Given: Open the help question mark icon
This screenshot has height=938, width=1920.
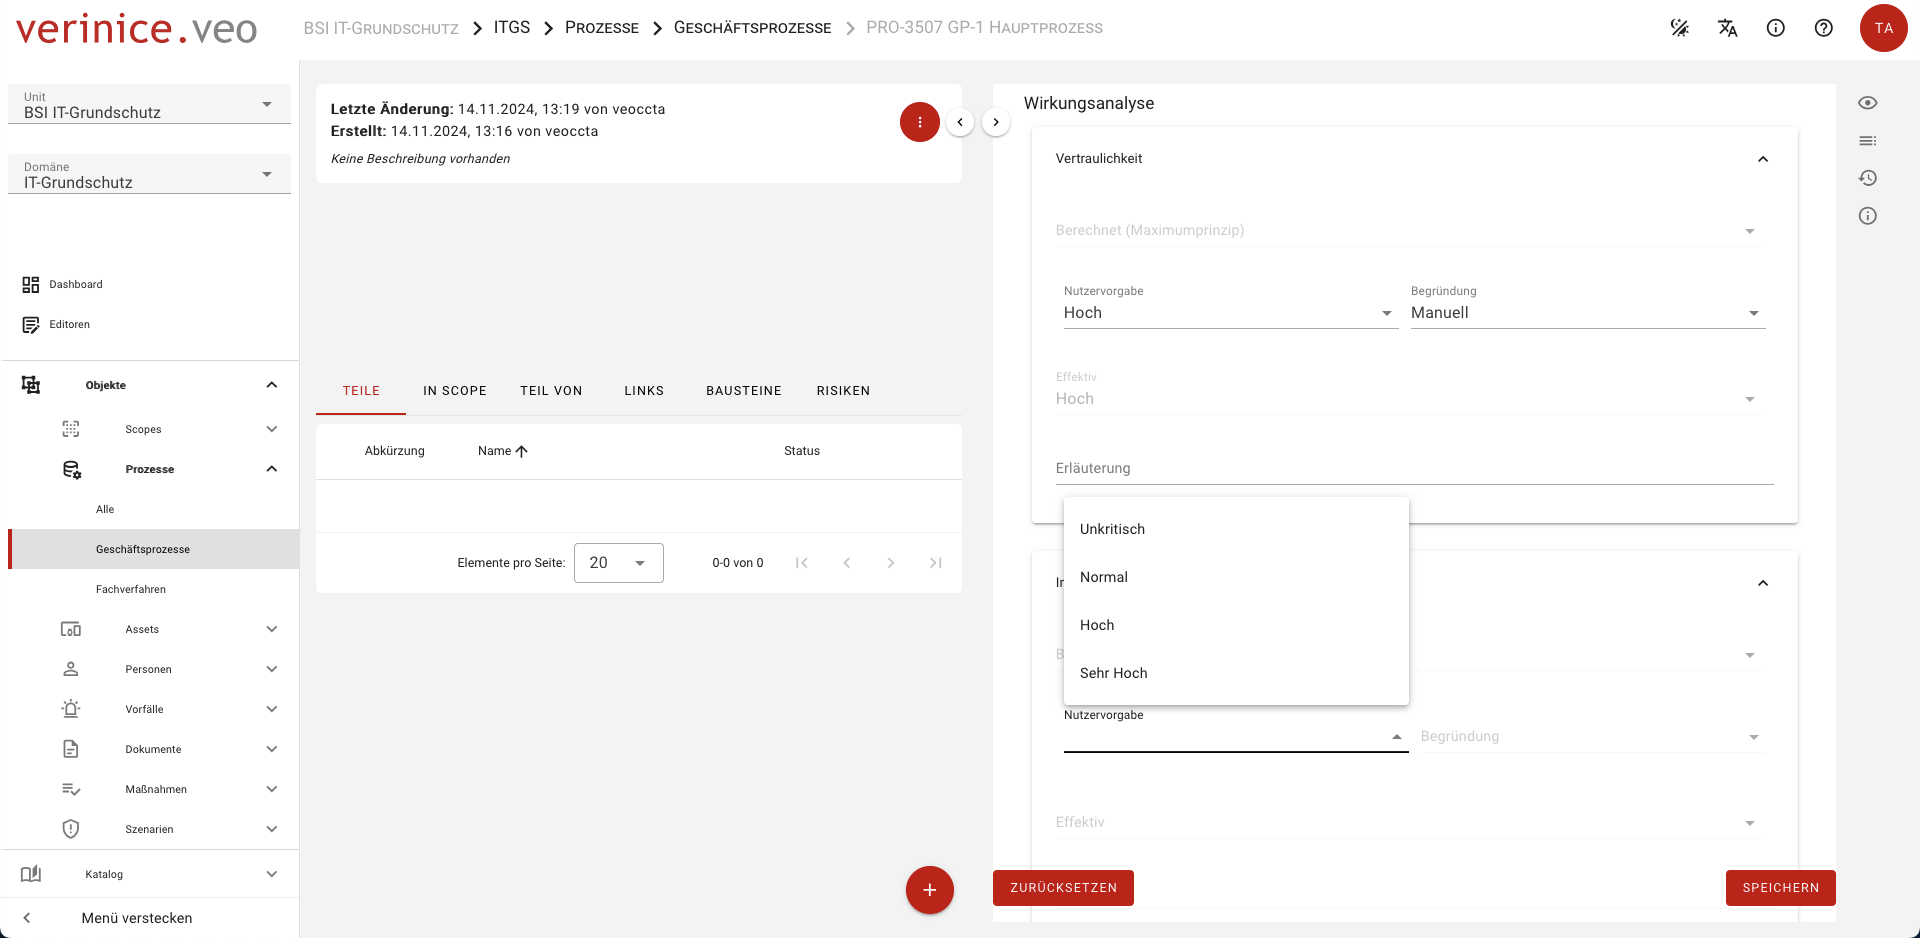Looking at the screenshot, I should (x=1823, y=28).
